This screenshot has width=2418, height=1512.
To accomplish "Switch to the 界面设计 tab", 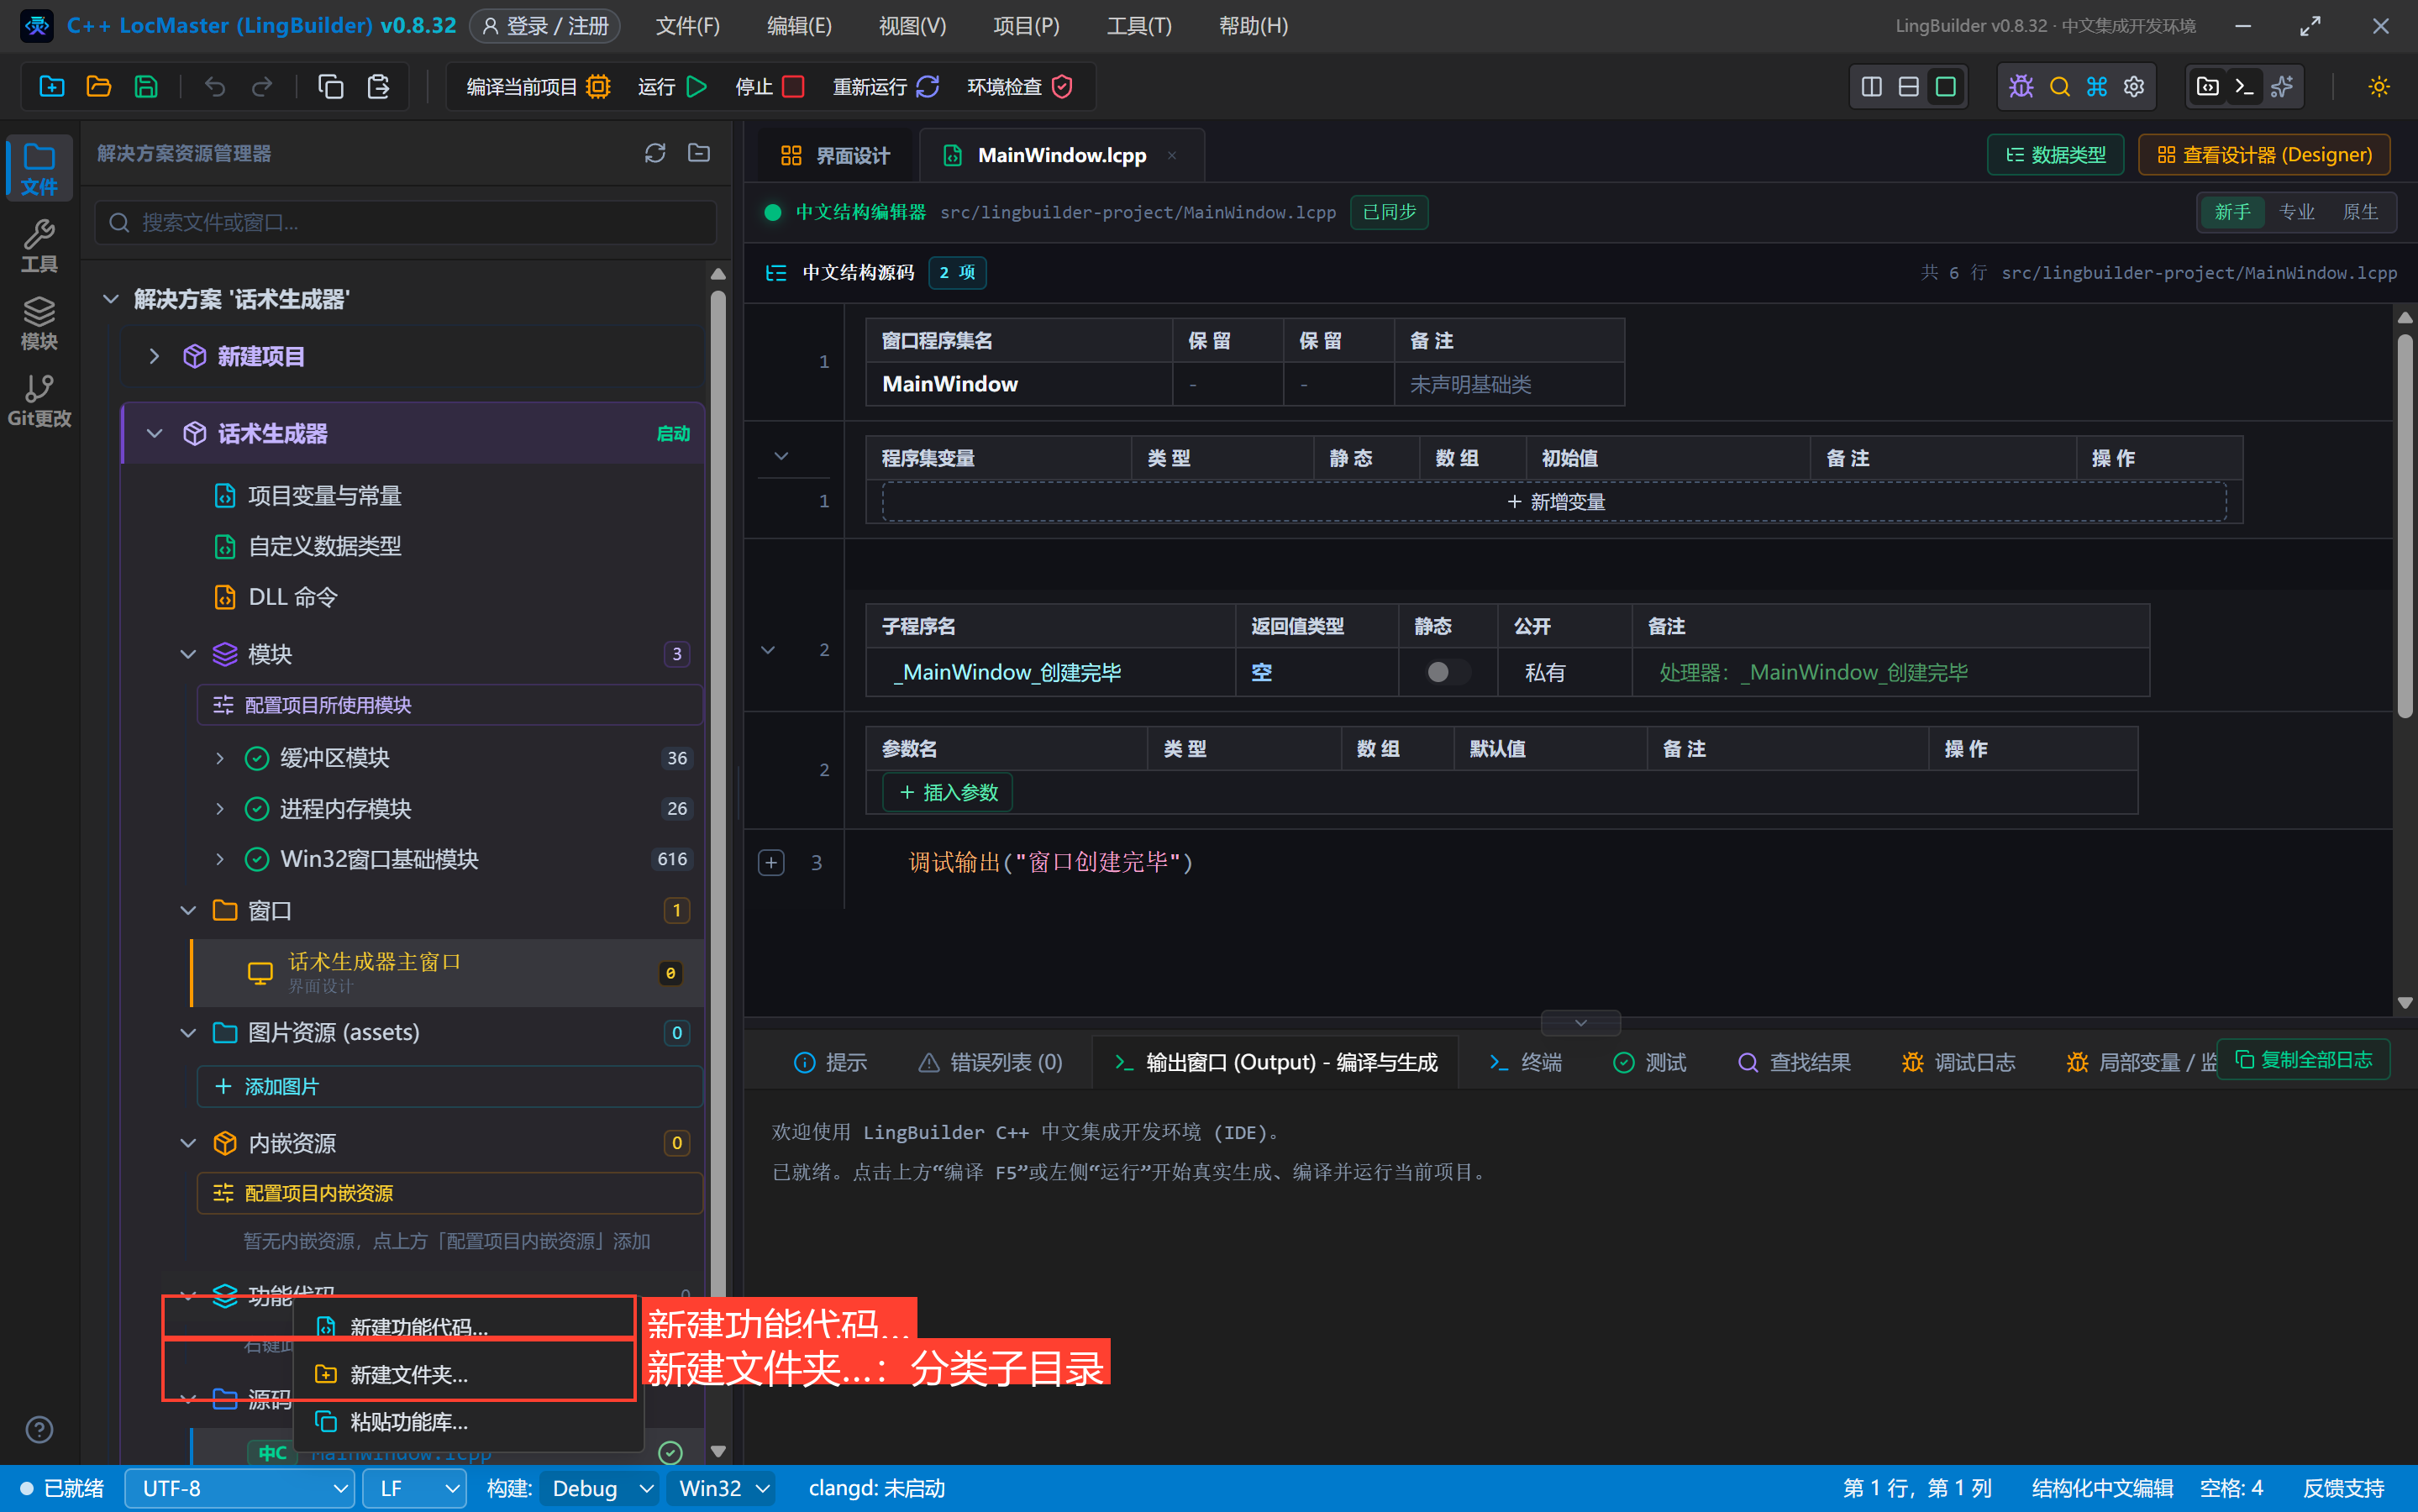I will pyautogui.click(x=835, y=155).
